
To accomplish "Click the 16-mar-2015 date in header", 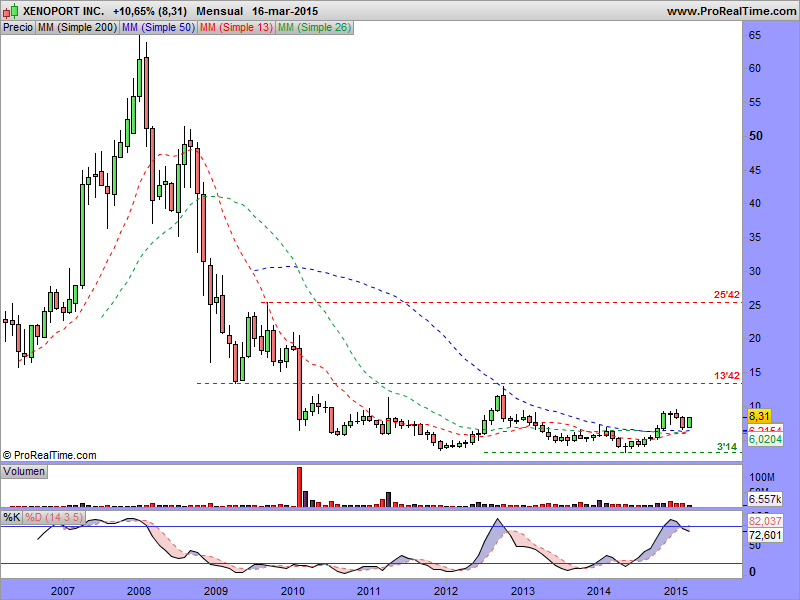I will (x=285, y=11).
